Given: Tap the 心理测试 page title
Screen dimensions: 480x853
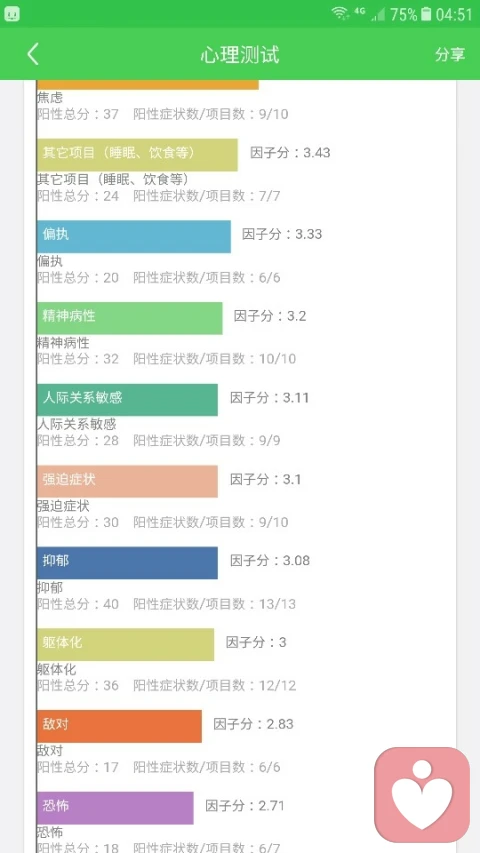Looking at the screenshot, I should coord(240,55).
